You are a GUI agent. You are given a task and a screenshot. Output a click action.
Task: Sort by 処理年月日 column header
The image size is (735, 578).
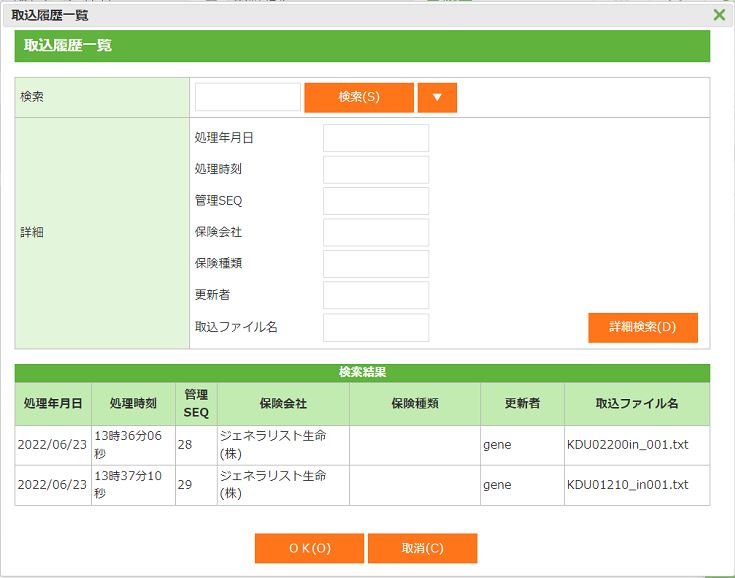[53, 404]
